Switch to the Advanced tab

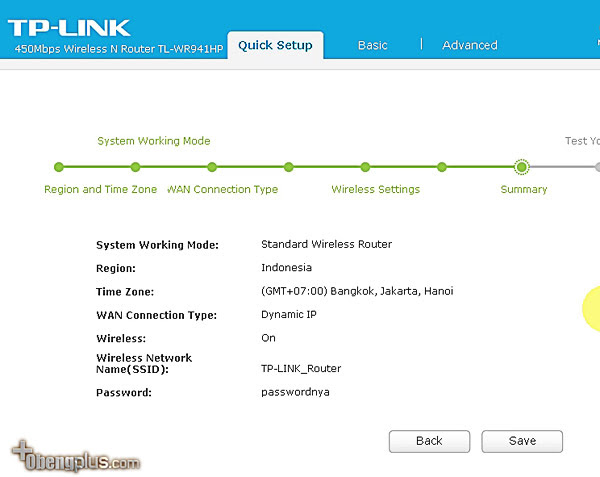pos(470,45)
